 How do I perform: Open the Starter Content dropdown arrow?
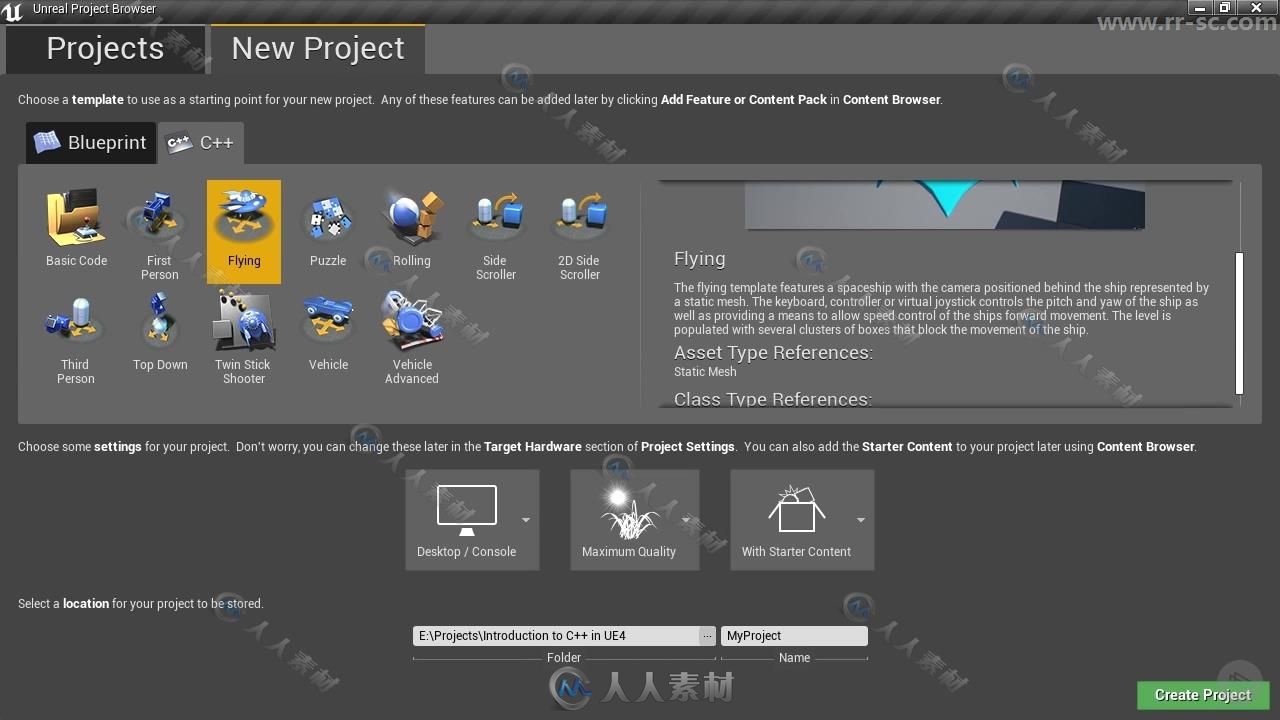(x=860, y=520)
